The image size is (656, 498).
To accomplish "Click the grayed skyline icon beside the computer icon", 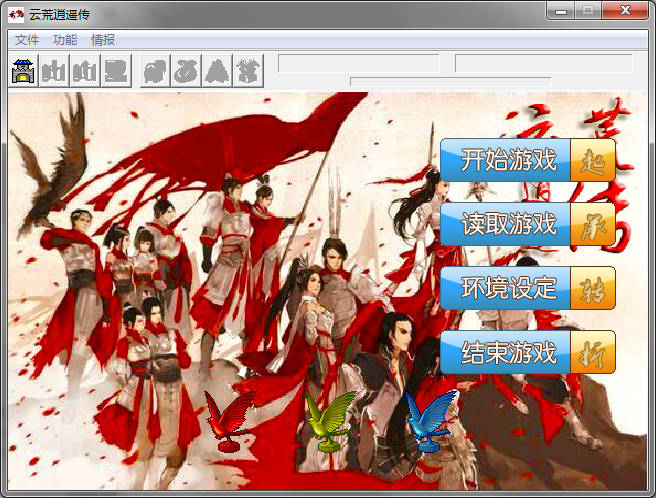I will pos(85,71).
